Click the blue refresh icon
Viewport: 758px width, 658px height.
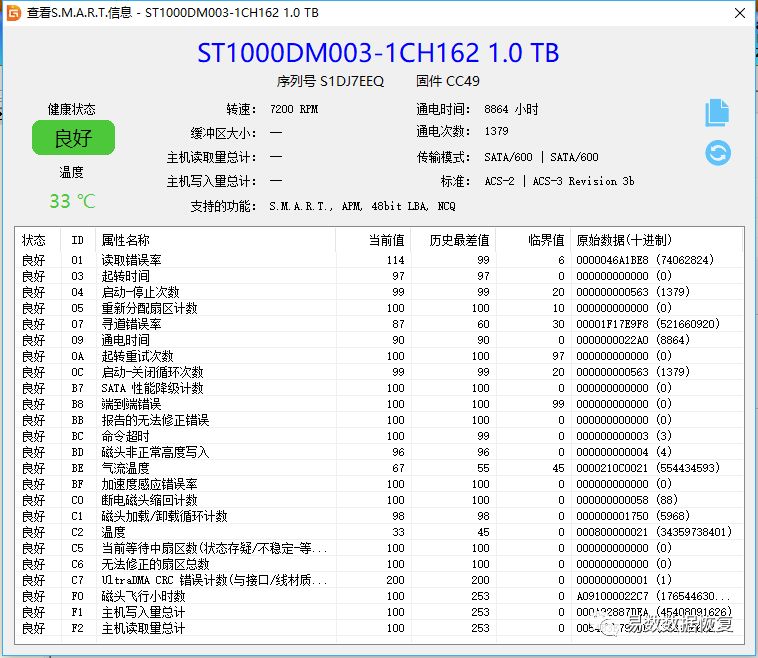tap(718, 153)
